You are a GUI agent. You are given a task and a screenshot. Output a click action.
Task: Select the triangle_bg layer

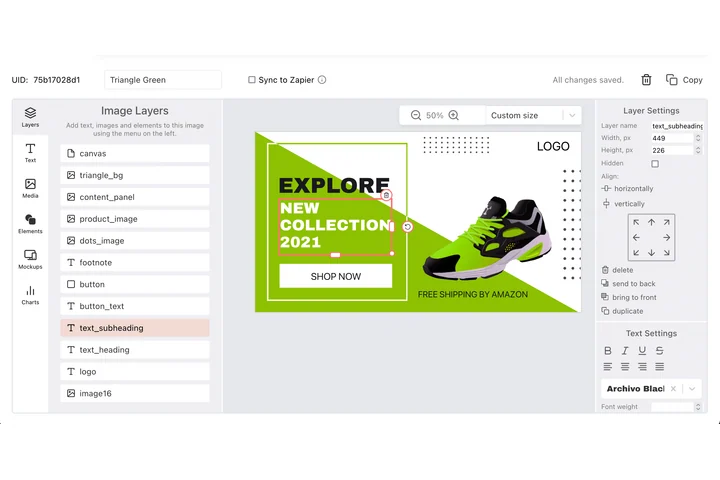pos(135,175)
